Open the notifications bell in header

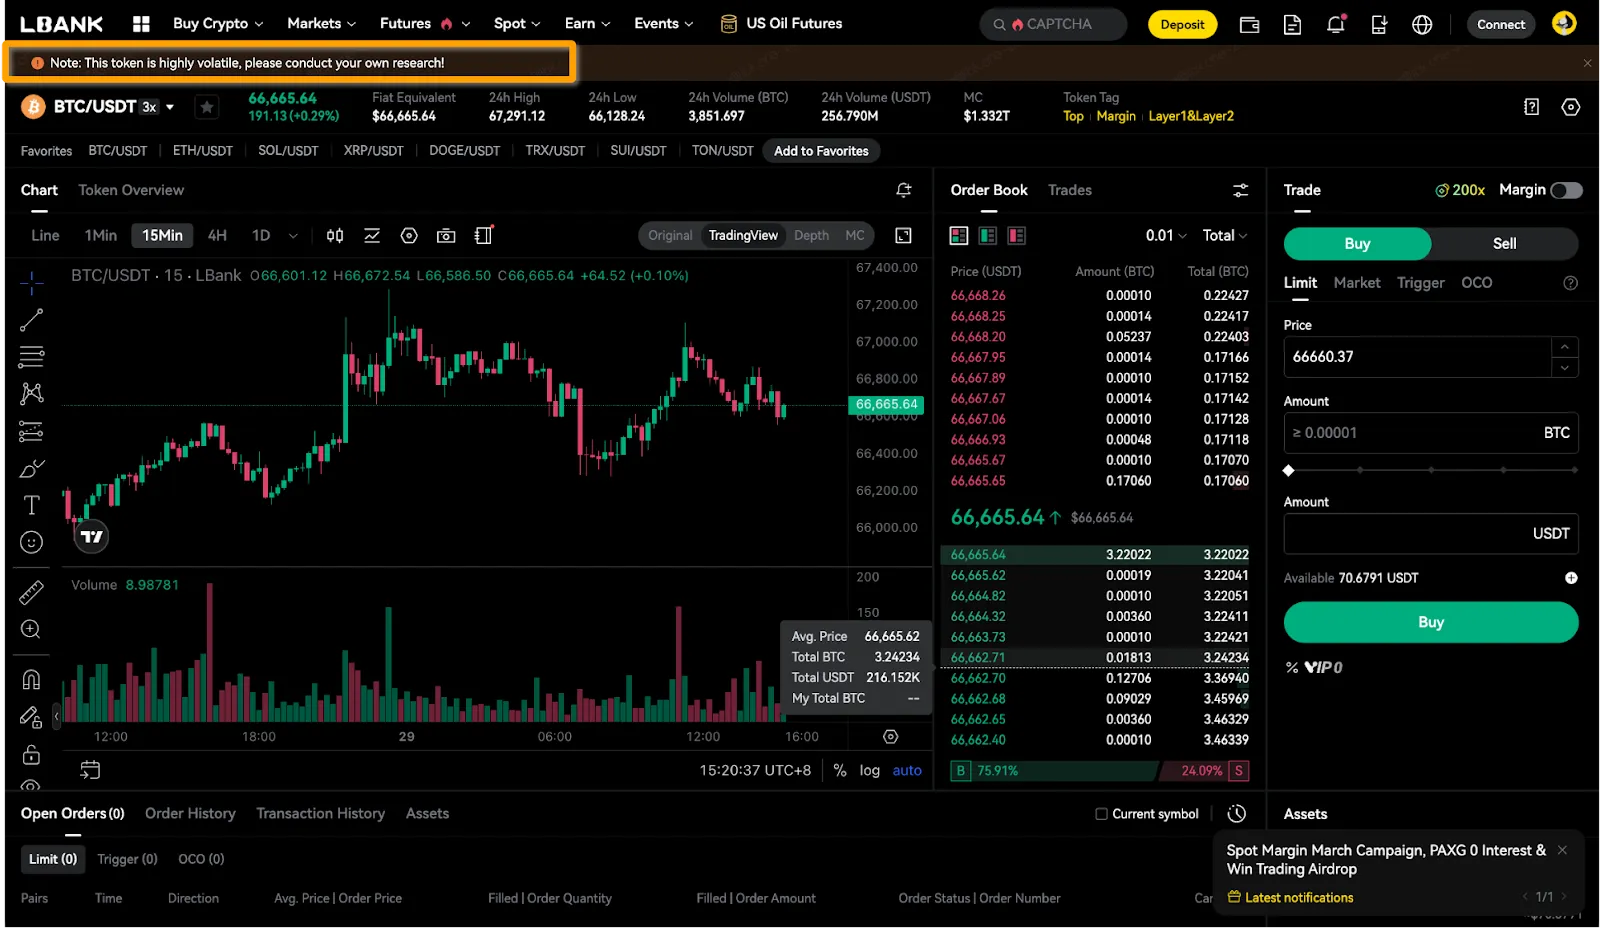point(1335,24)
